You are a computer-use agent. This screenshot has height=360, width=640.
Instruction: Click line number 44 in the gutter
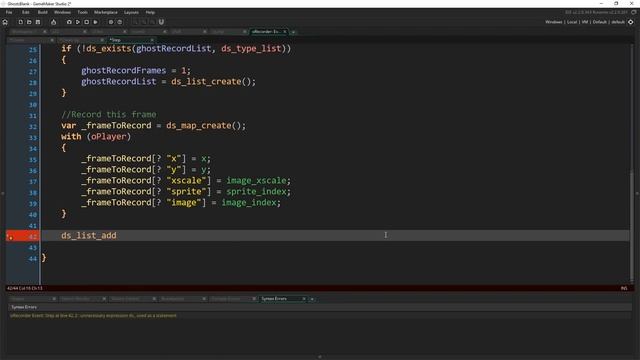pyautogui.click(x=33, y=259)
